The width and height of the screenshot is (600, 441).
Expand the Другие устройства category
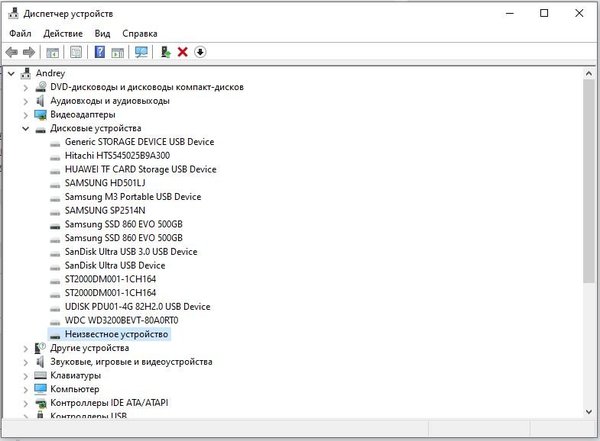tap(26, 348)
